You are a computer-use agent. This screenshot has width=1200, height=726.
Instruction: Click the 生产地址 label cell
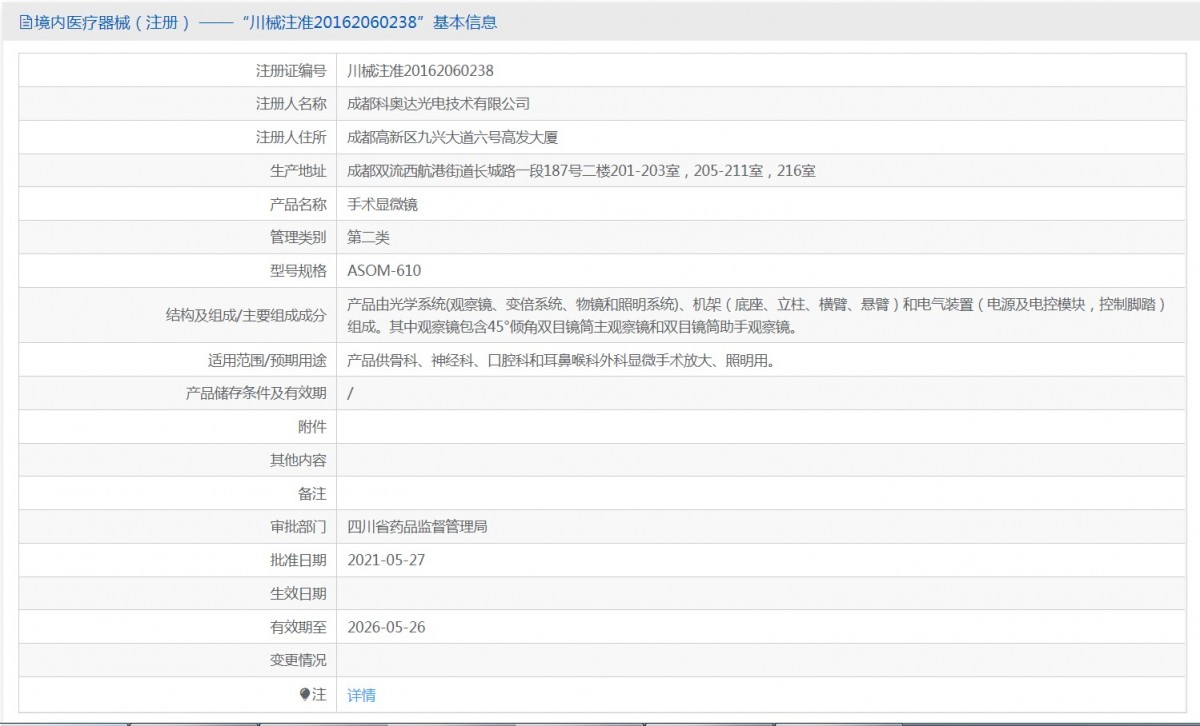[x=178, y=171]
